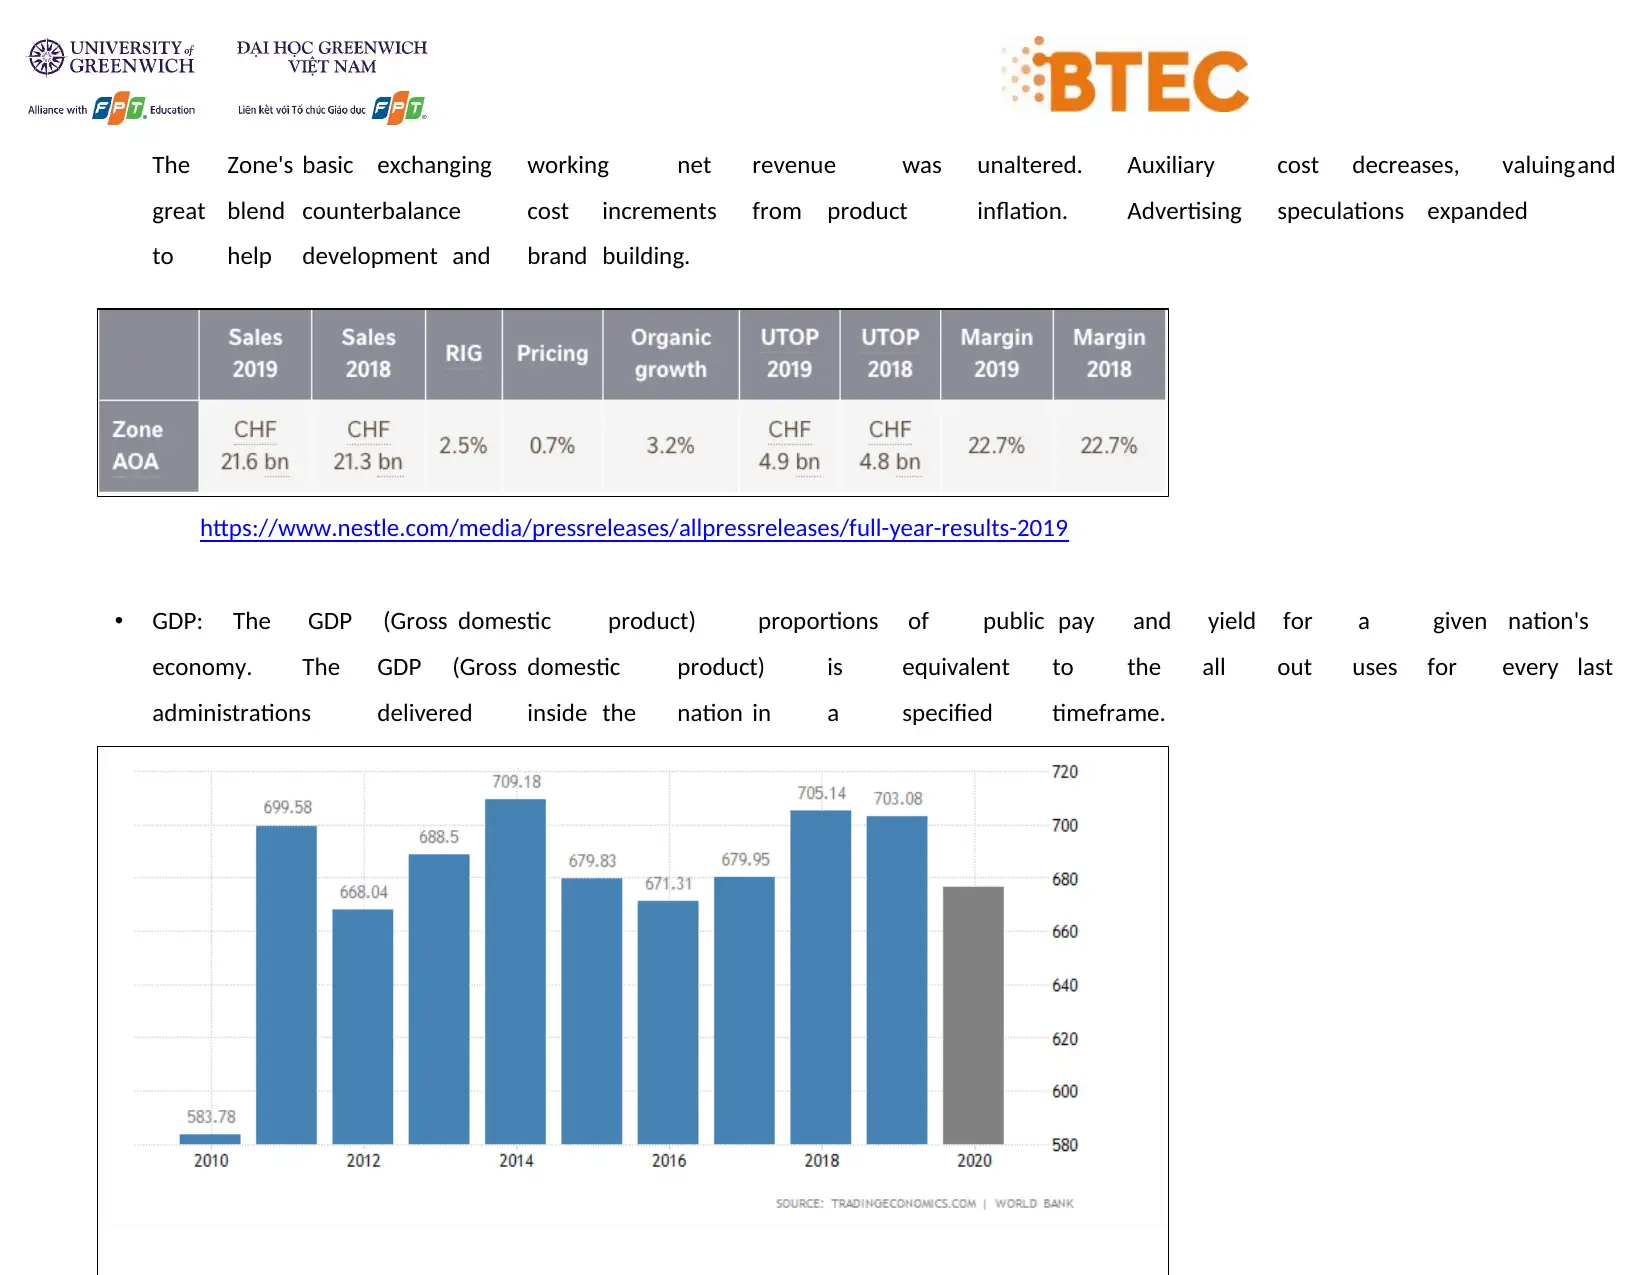Click the '3.2%' organic growth cell
This screenshot has width=1651, height=1275.
(670, 446)
